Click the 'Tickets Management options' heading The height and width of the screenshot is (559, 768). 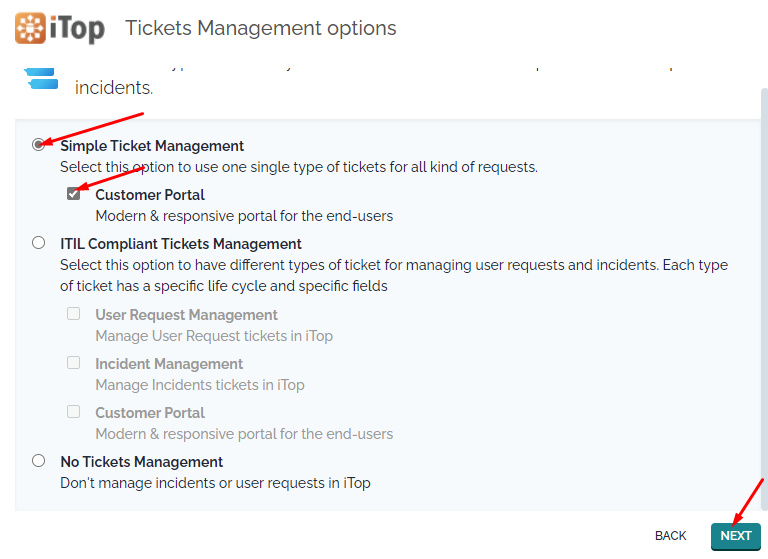point(261,28)
